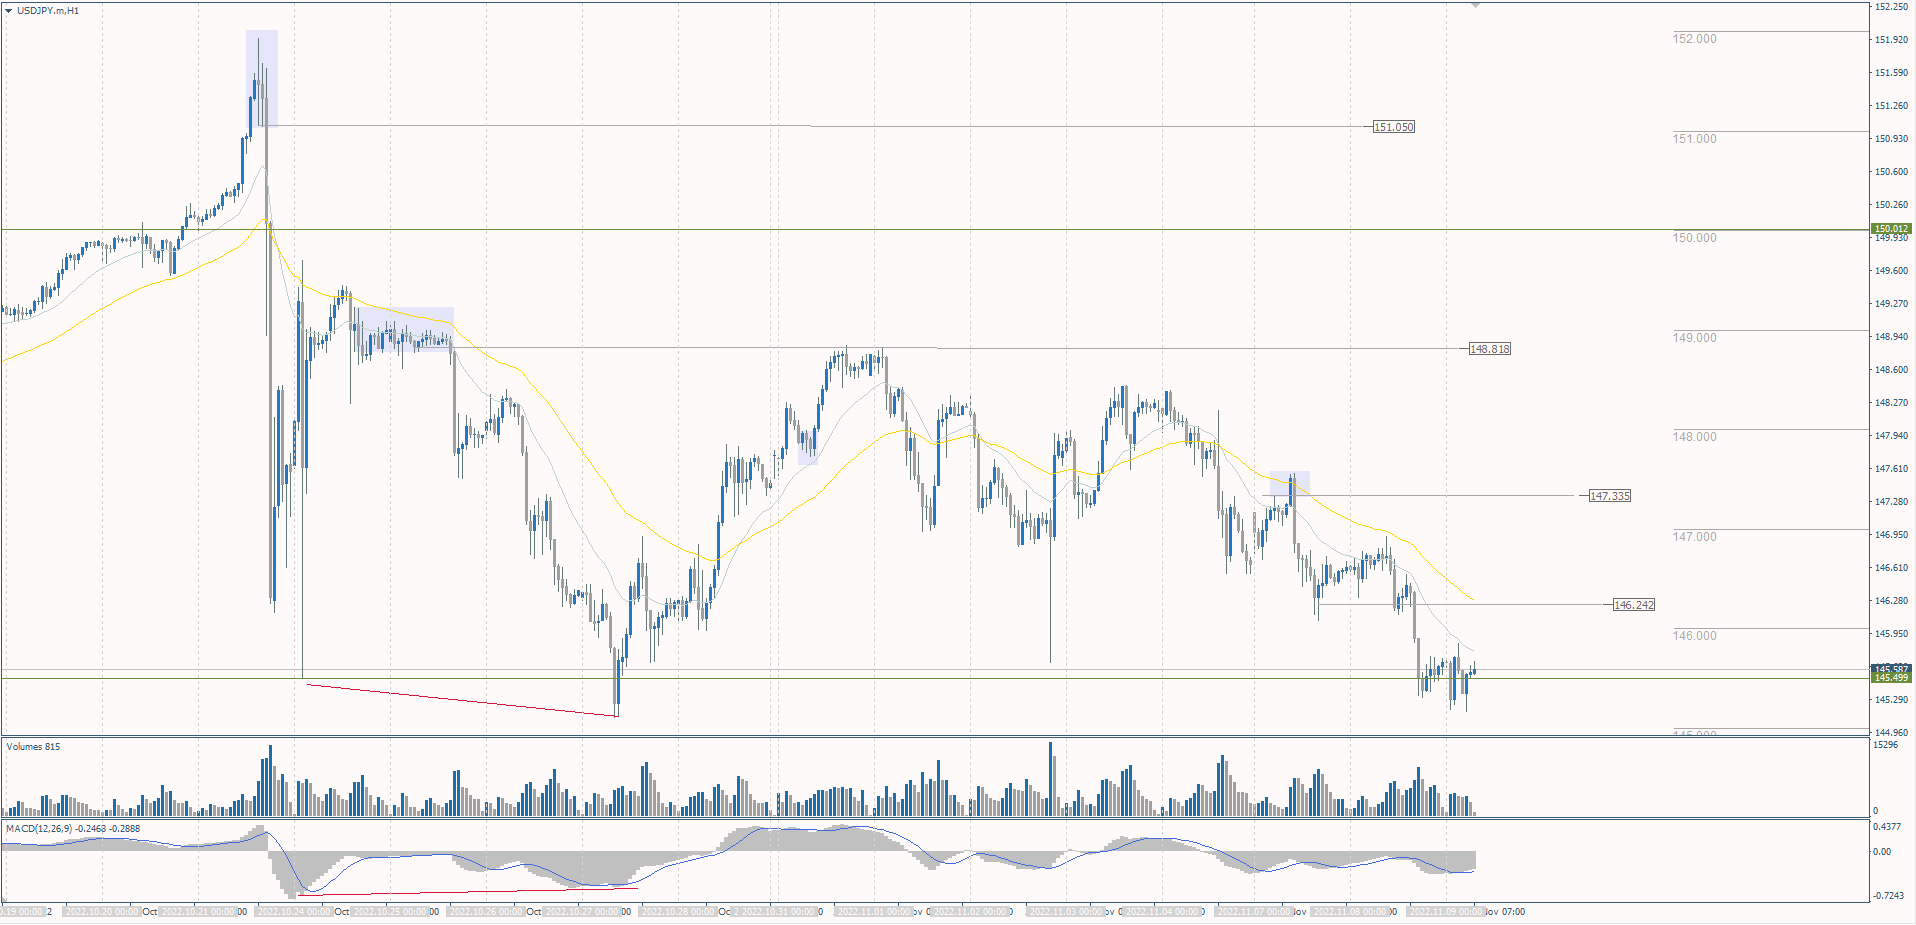The width and height of the screenshot is (1916, 925).
Task: Select the 148.818 price level label
Action: [1490, 349]
